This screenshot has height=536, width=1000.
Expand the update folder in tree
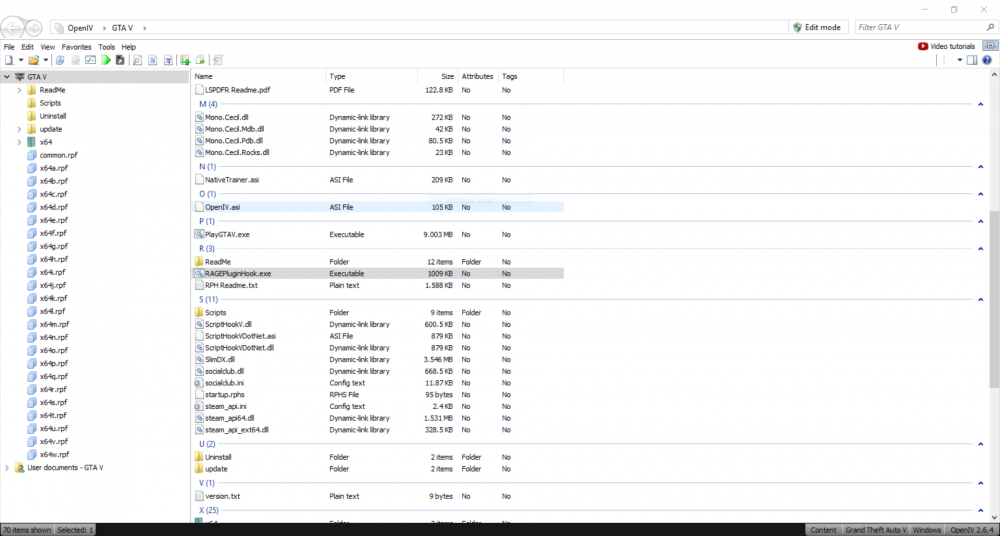(x=19, y=129)
